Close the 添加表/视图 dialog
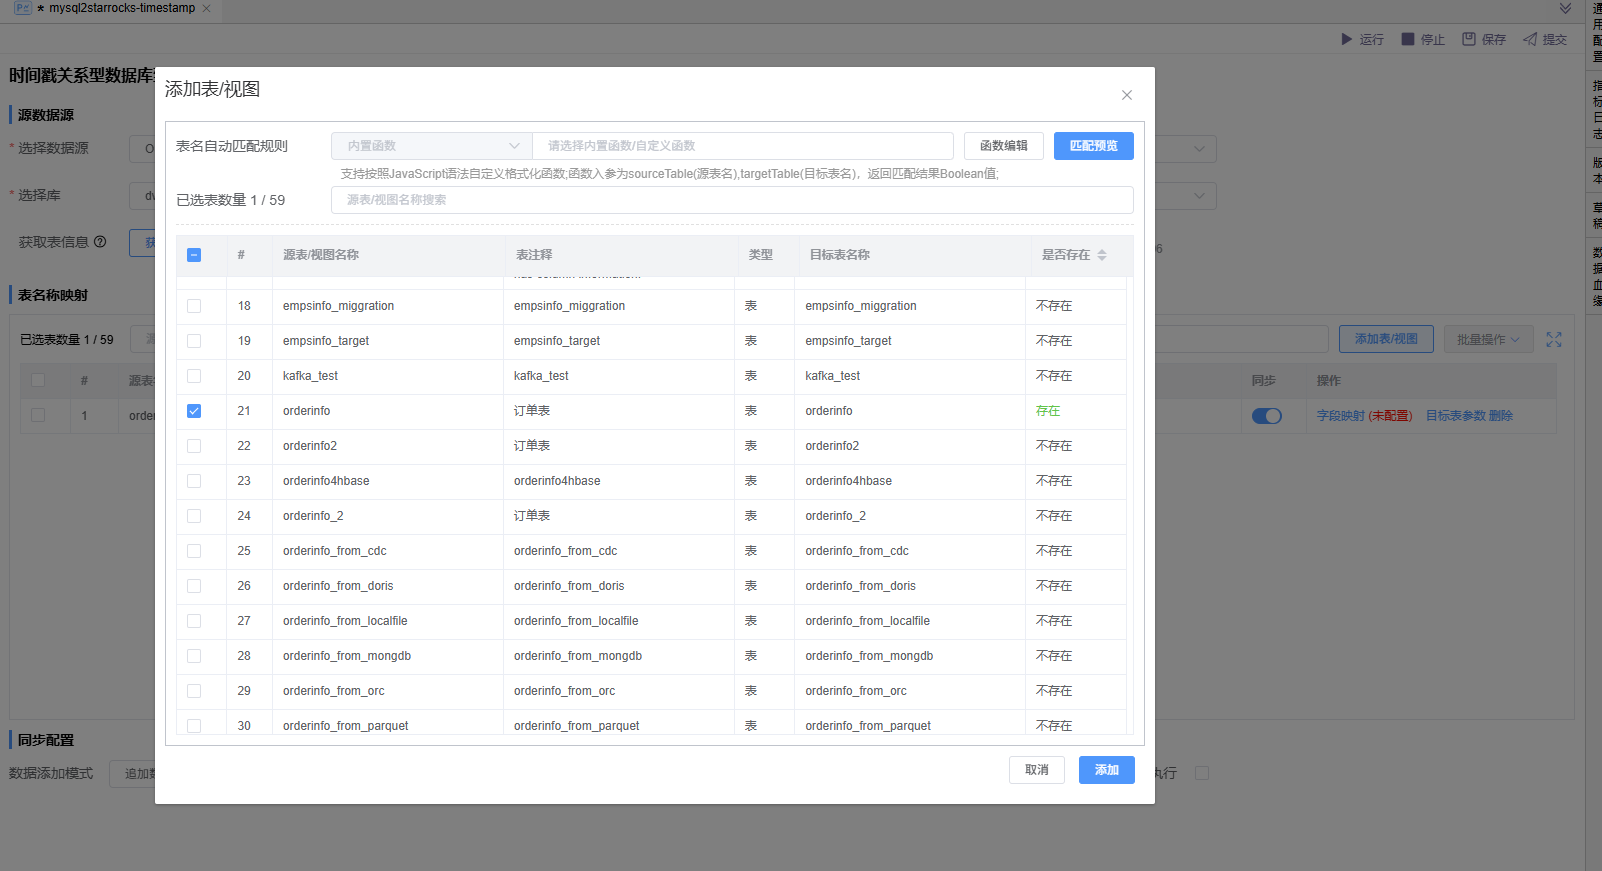The image size is (1602, 871). coord(1126,95)
